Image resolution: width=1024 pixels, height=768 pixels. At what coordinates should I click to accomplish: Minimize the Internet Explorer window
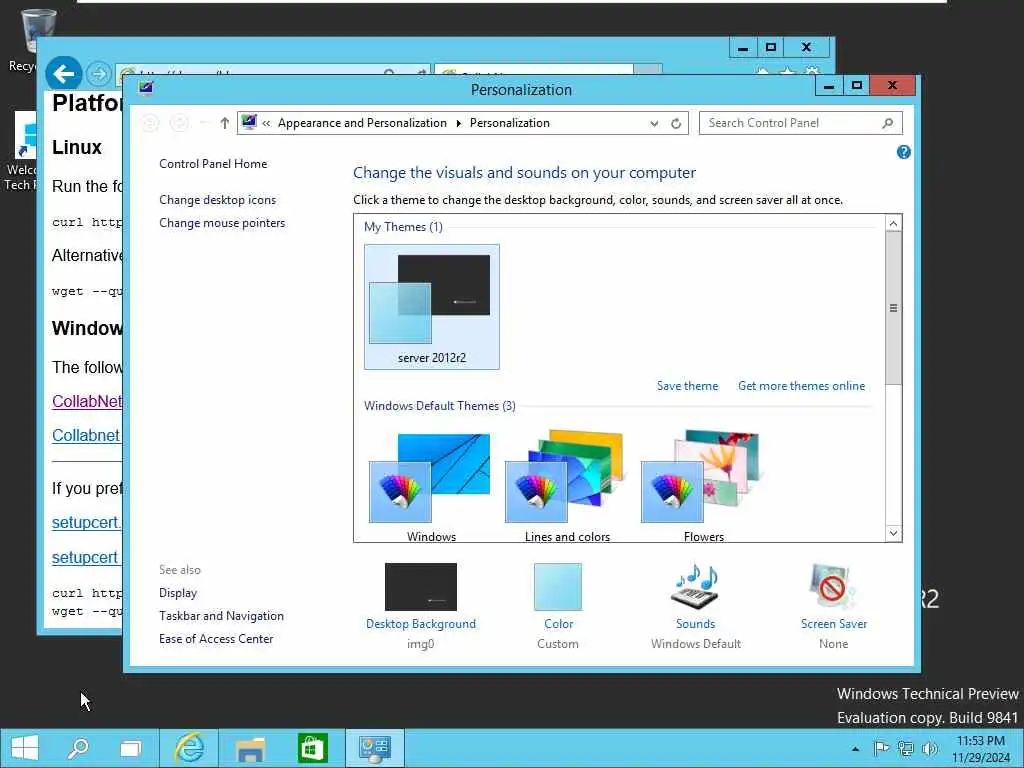click(743, 48)
